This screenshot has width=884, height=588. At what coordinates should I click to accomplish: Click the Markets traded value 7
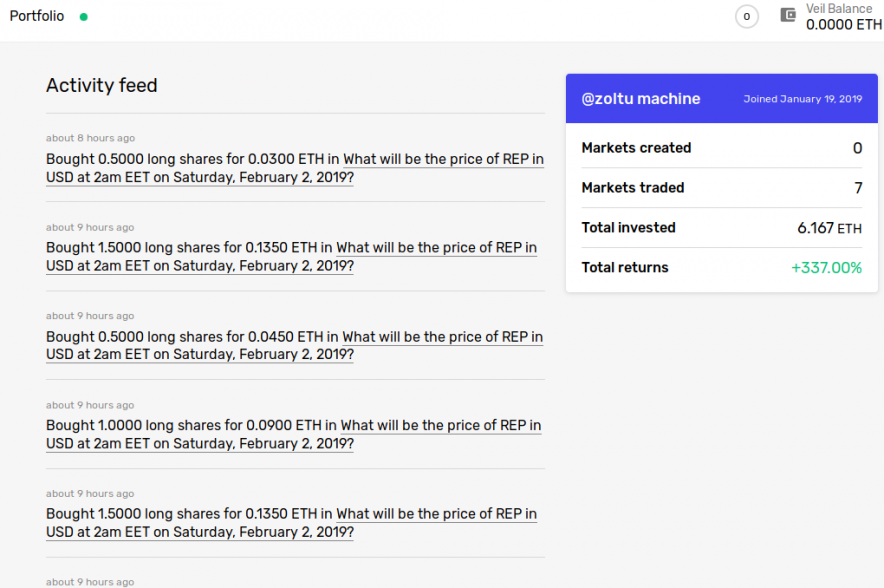857,188
